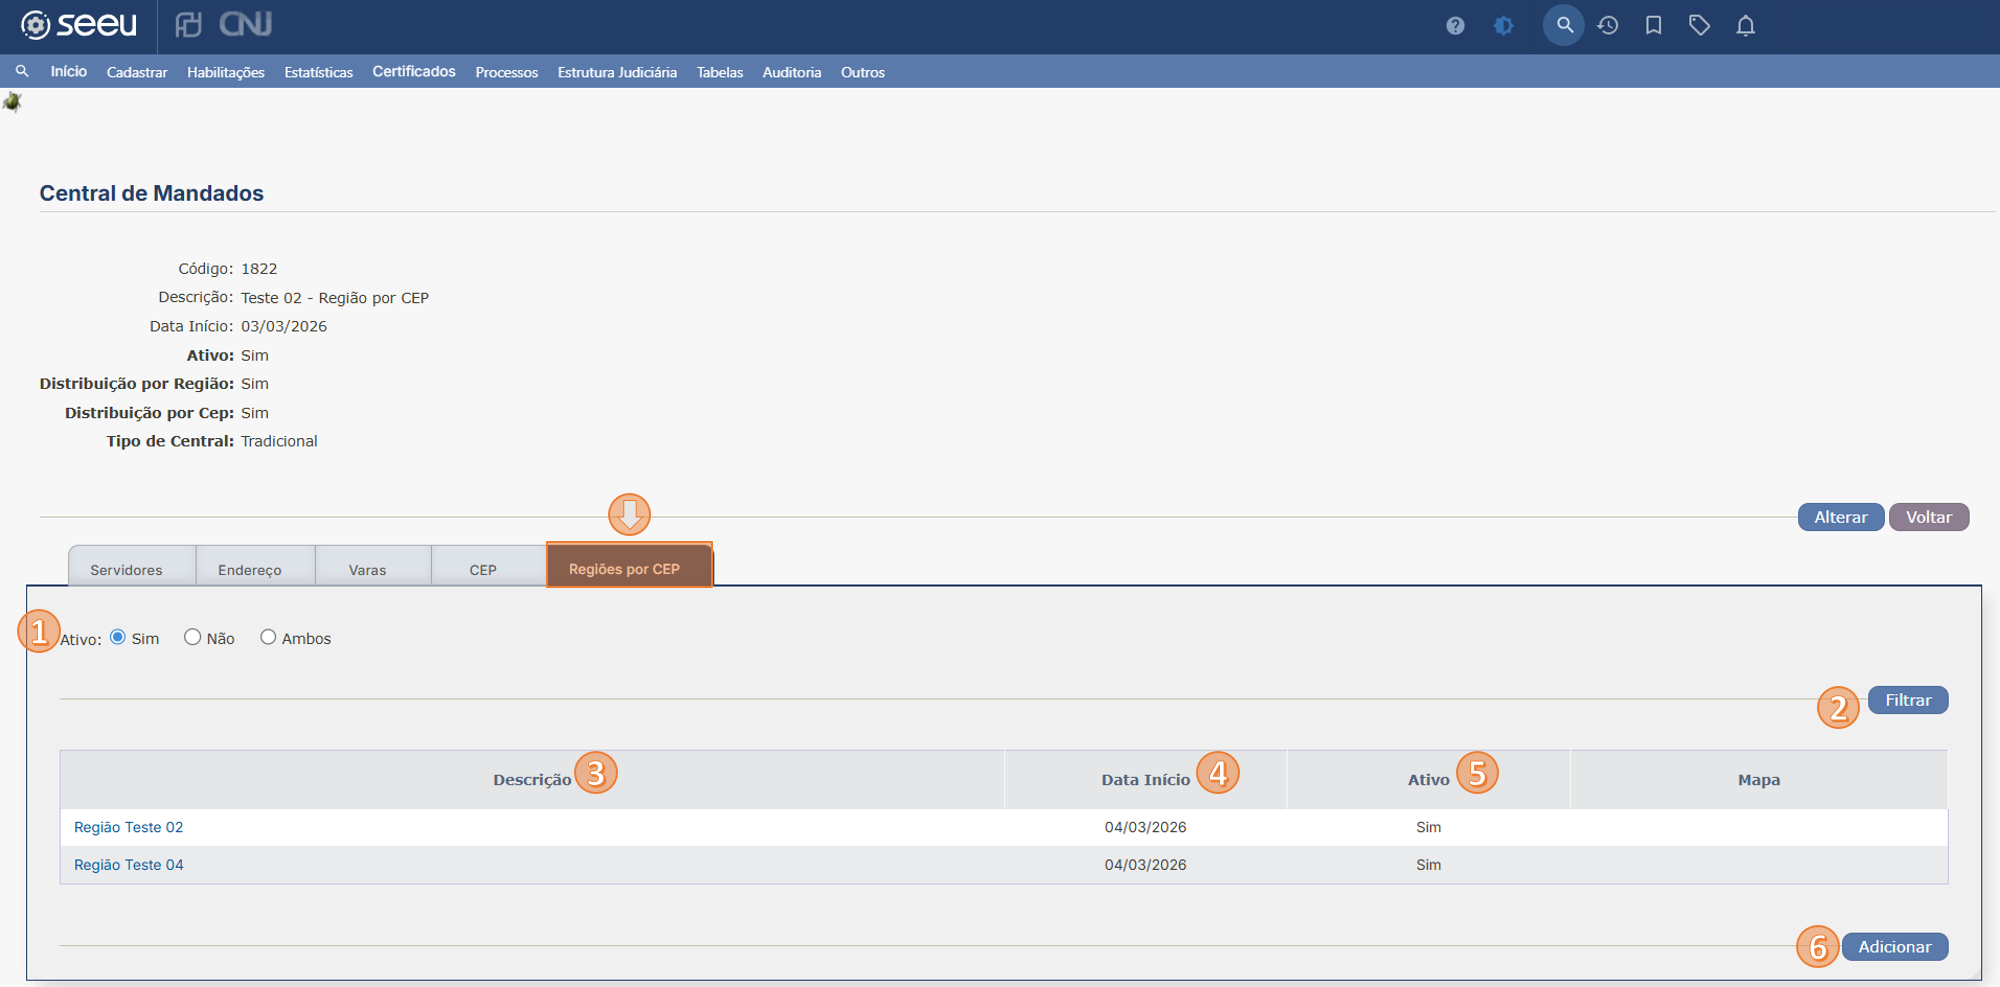Toggle the theme contrast icon
Image resolution: width=2000 pixels, height=987 pixels.
(x=1503, y=26)
